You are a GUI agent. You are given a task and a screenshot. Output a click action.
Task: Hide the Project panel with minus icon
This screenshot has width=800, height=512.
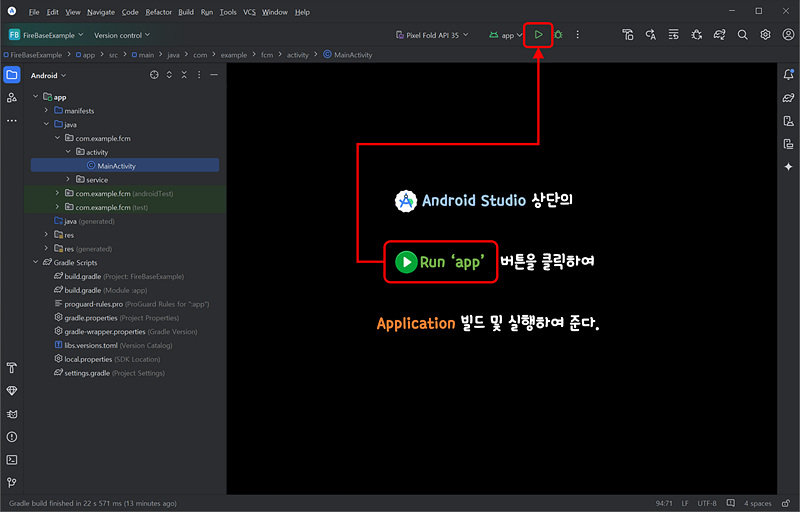[x=214, y=75]
